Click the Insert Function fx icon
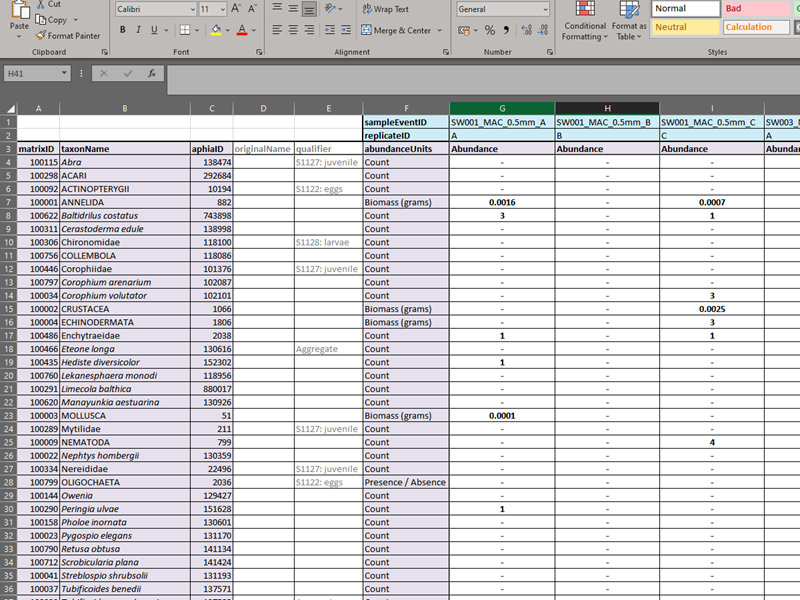 click(x=152, y=73)
